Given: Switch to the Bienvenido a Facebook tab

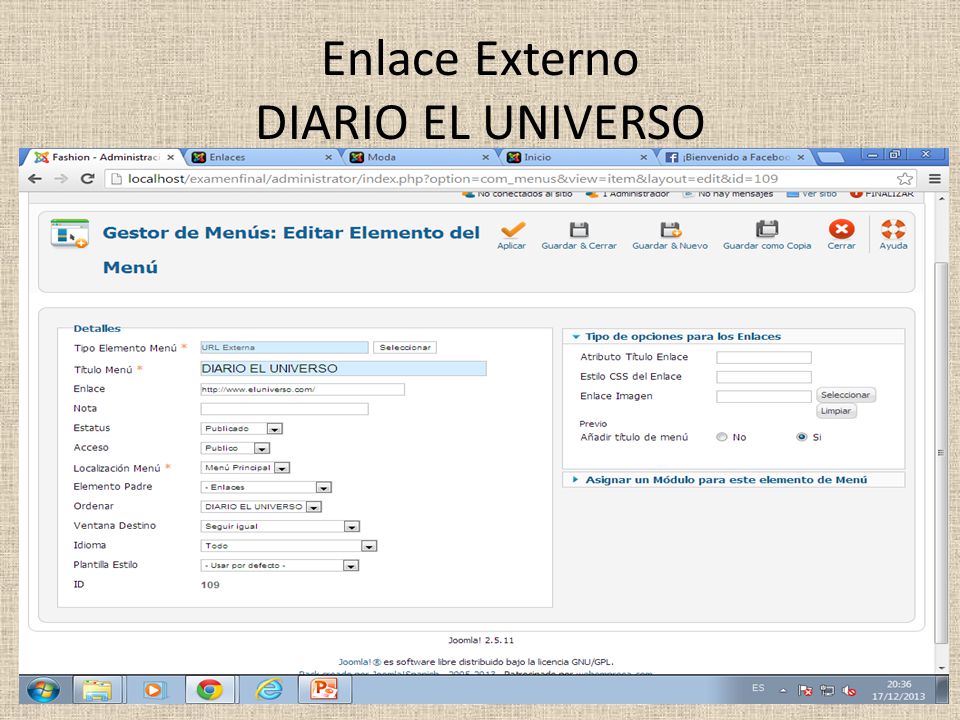Looking at the screenshot, I should pyautogui.click(x=735, y=157).
